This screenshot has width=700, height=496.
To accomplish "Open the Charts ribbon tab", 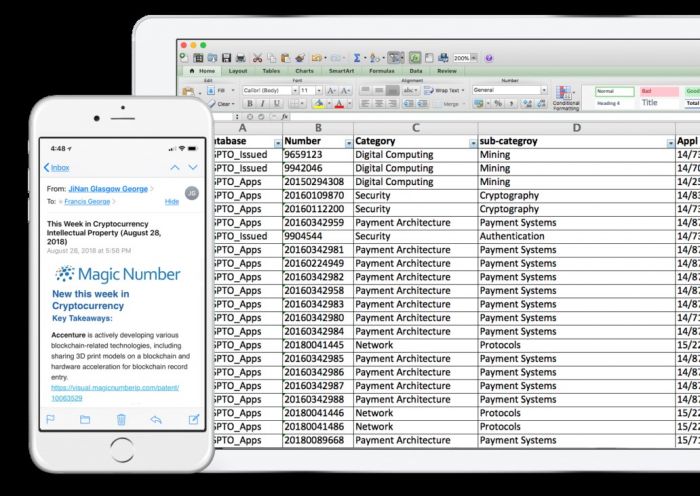I will click(304, 71).
